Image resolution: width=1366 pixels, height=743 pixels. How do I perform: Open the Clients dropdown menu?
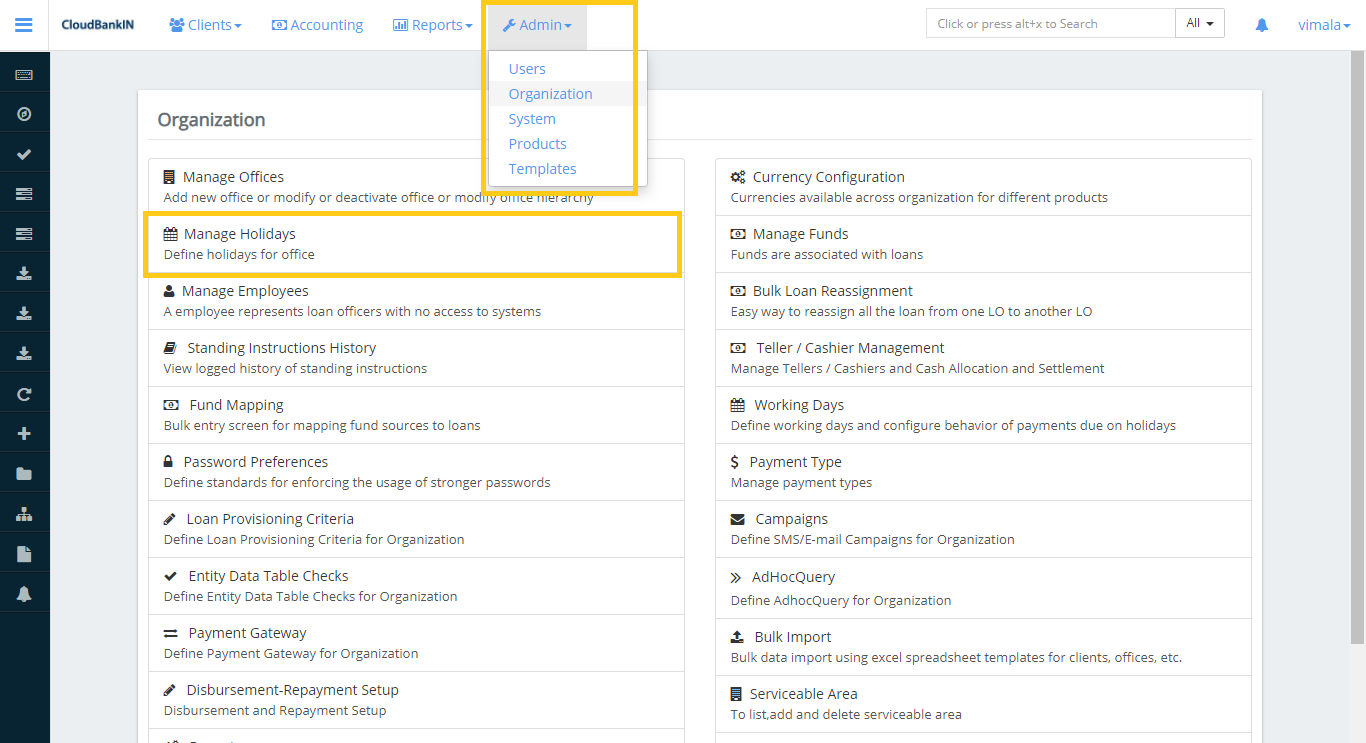[205, 25]
